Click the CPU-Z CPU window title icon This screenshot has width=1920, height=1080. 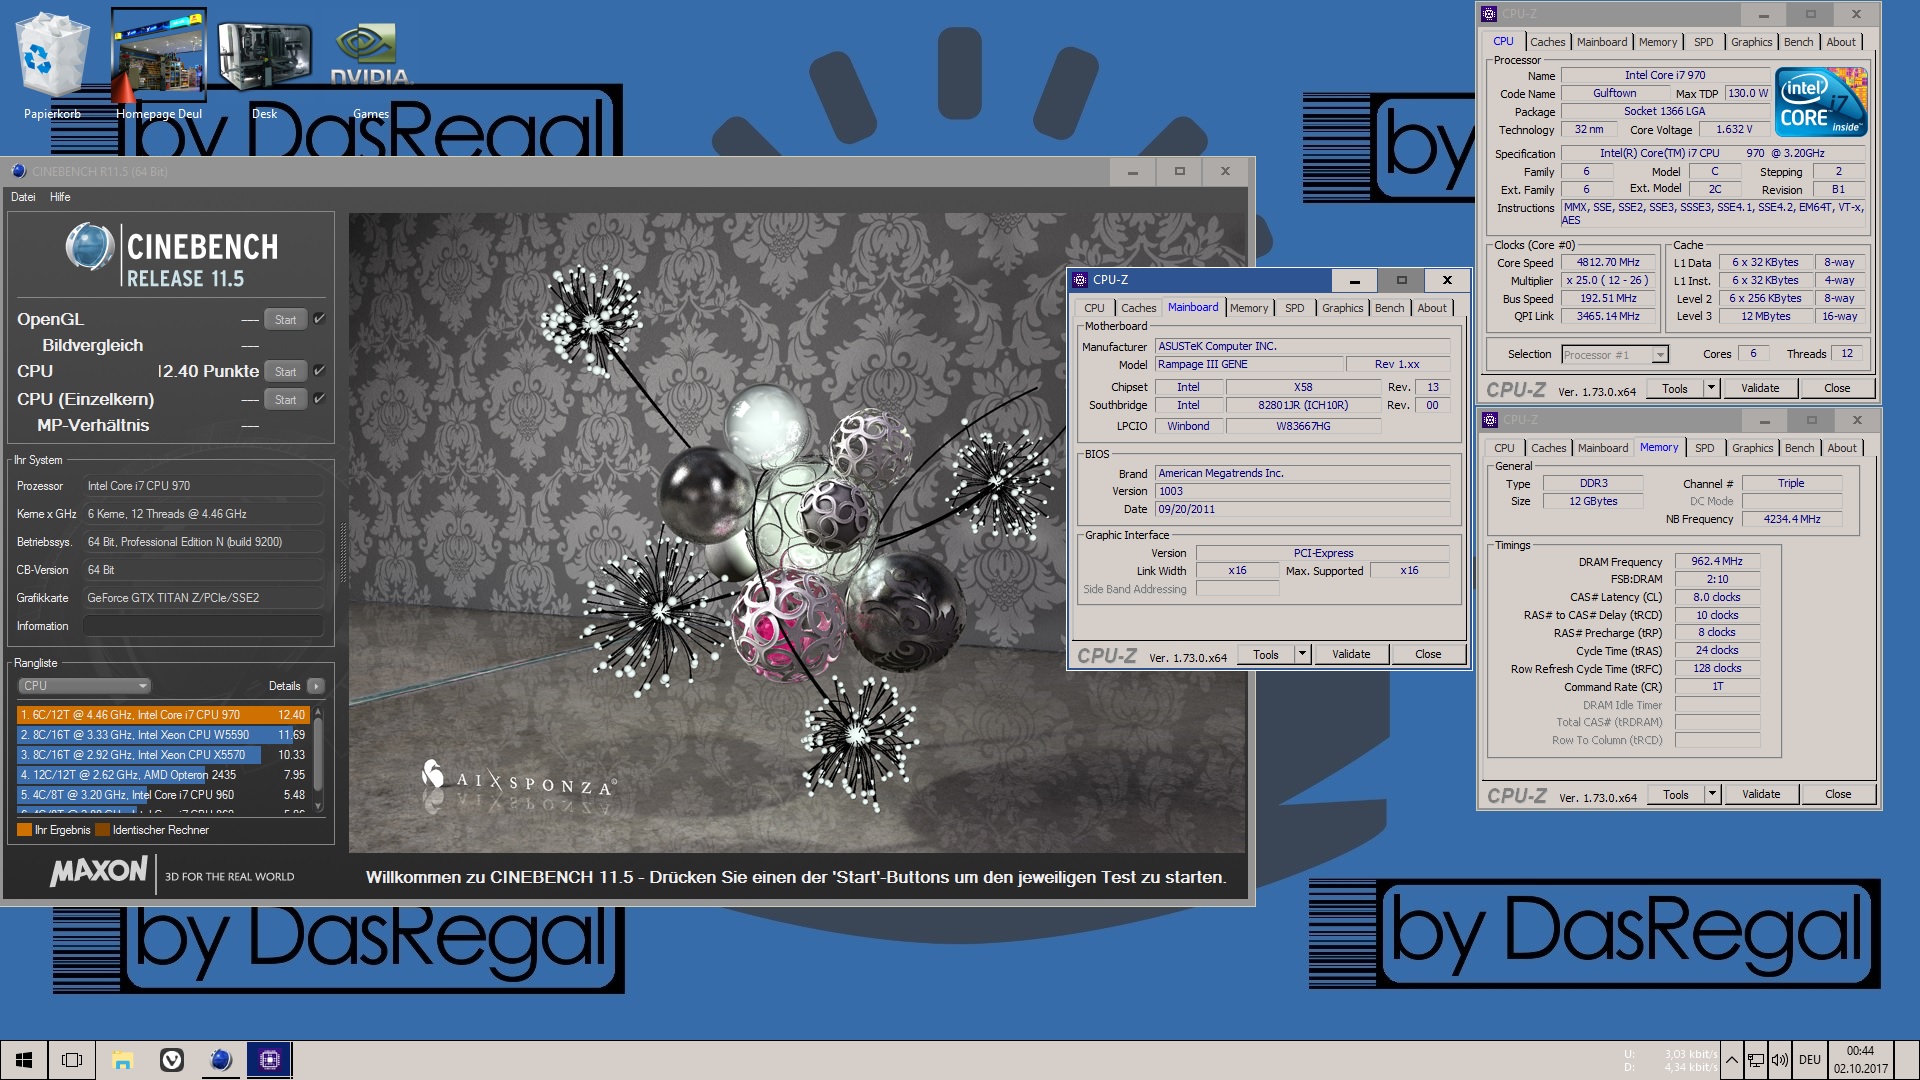click(1490, 14)
